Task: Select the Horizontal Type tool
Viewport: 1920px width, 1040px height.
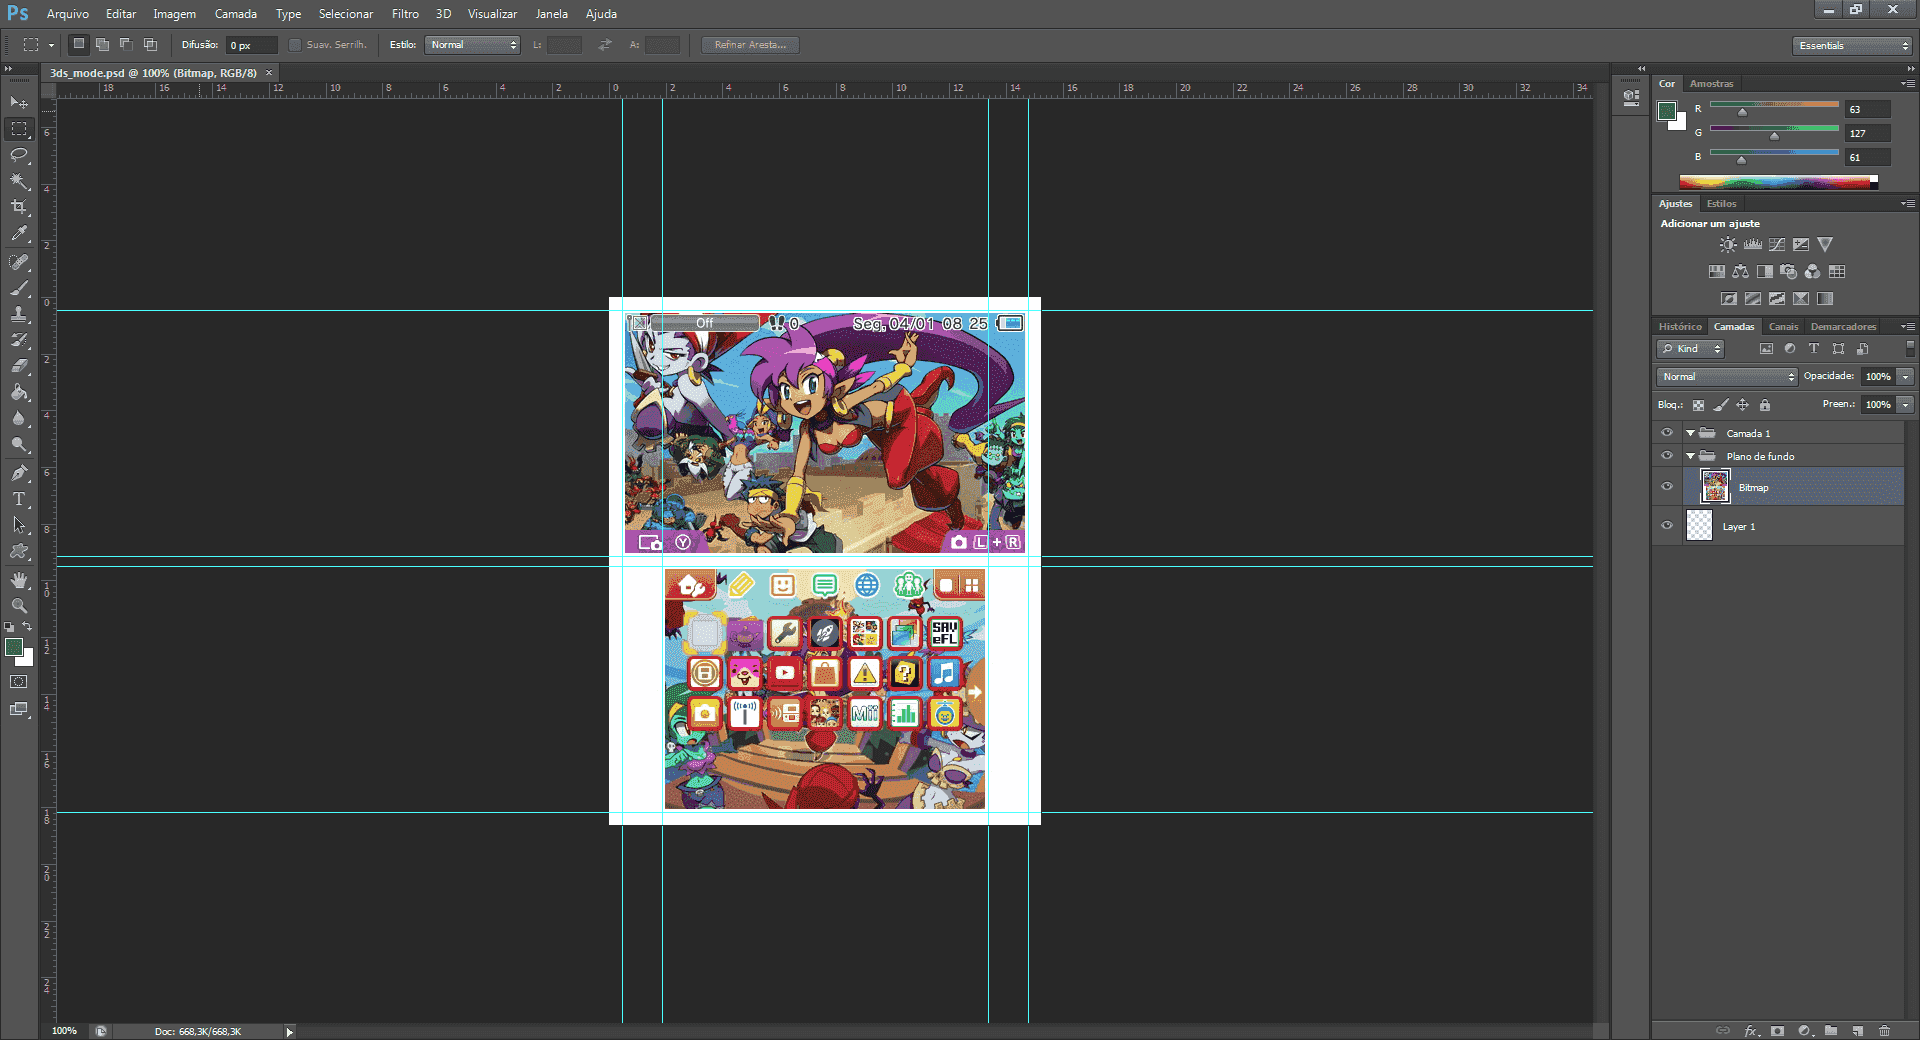Action: click(19, 499)
